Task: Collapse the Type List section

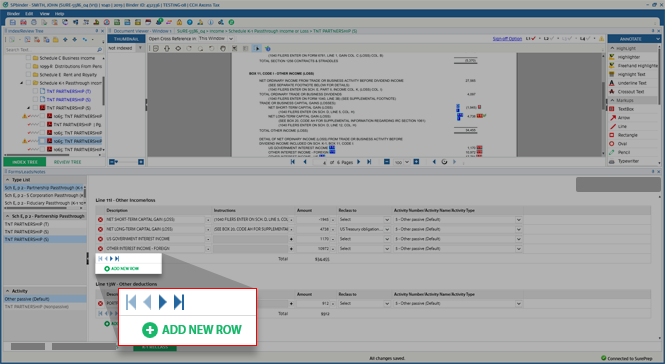Action: point(8,180)
